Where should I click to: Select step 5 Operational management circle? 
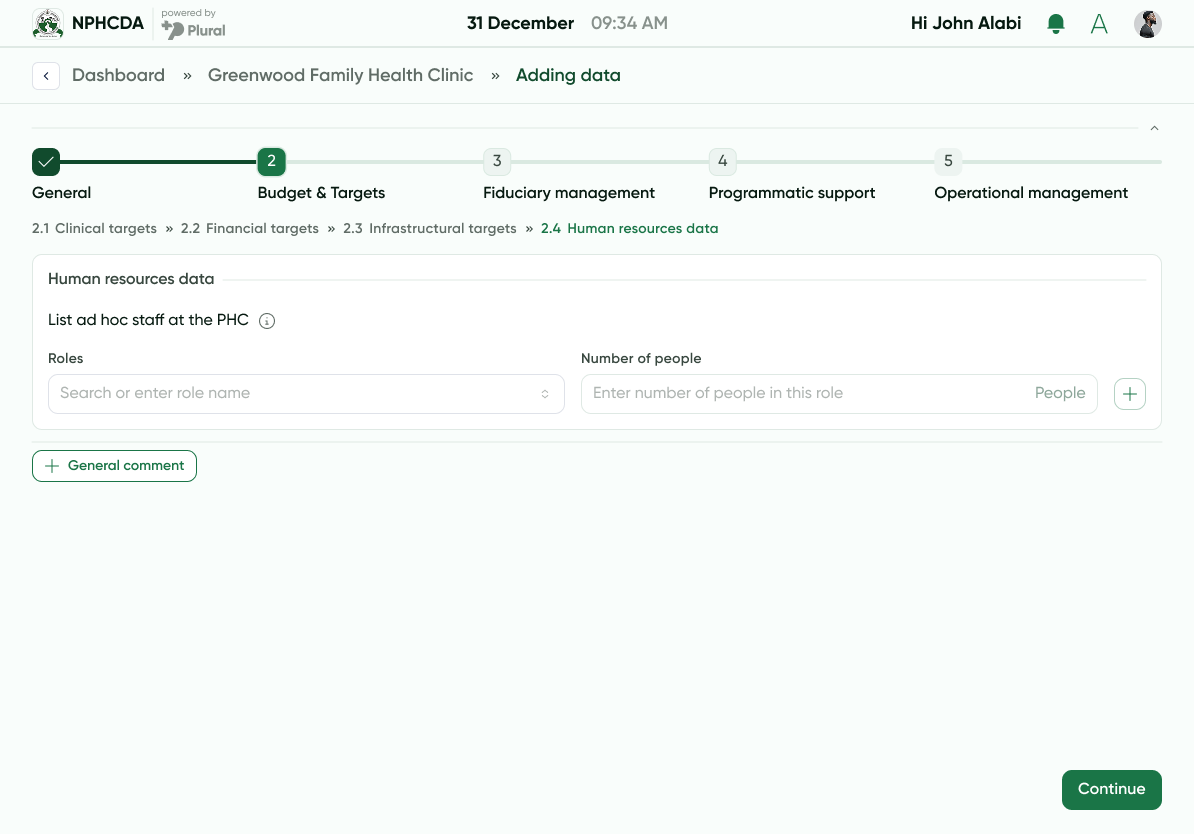coord(948,161)
